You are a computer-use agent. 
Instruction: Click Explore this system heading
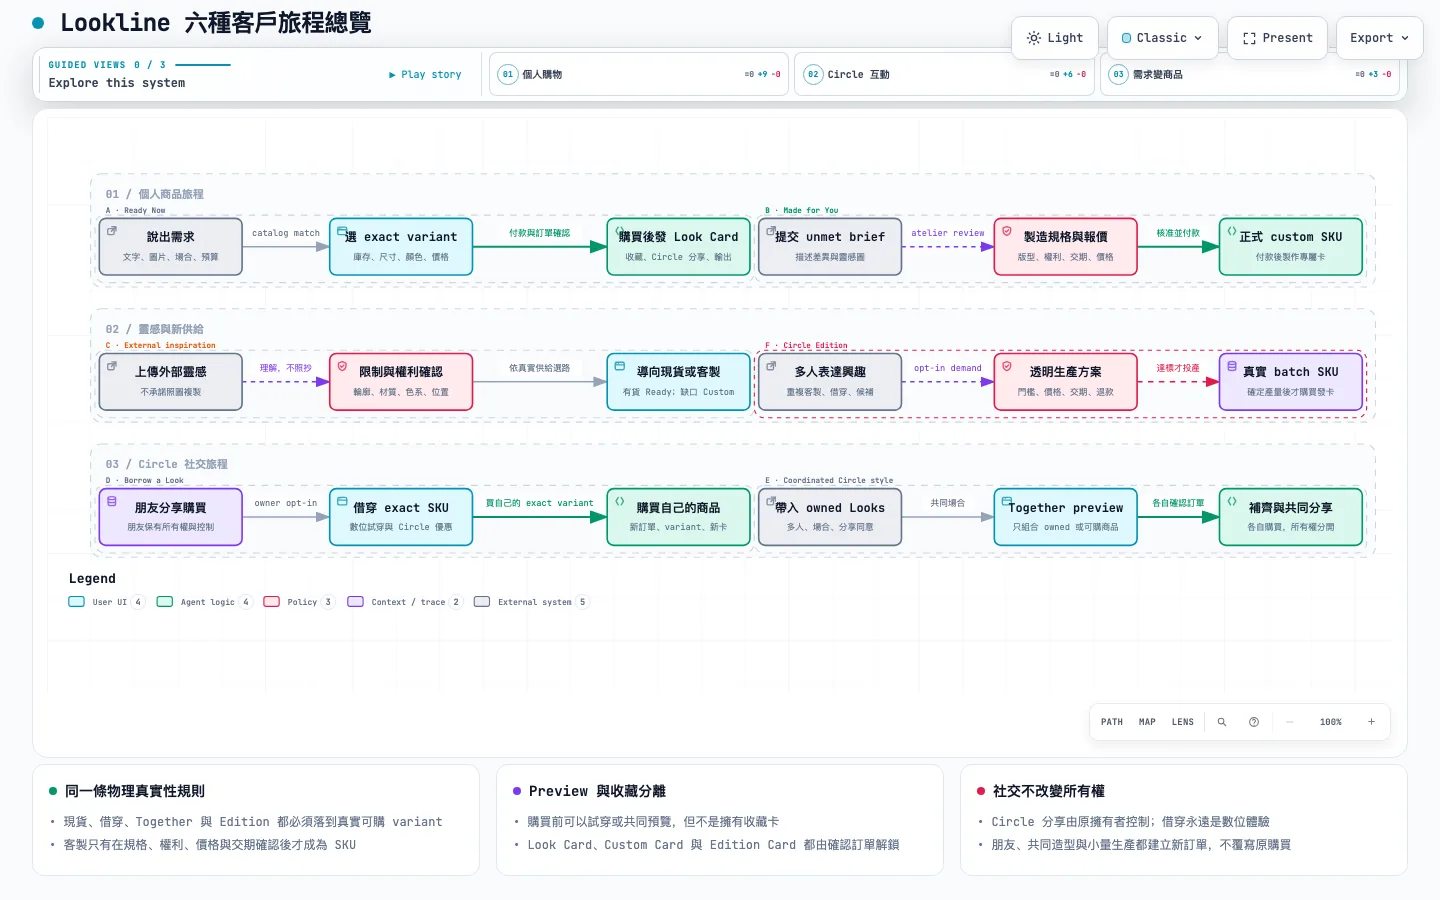(117, 83)
